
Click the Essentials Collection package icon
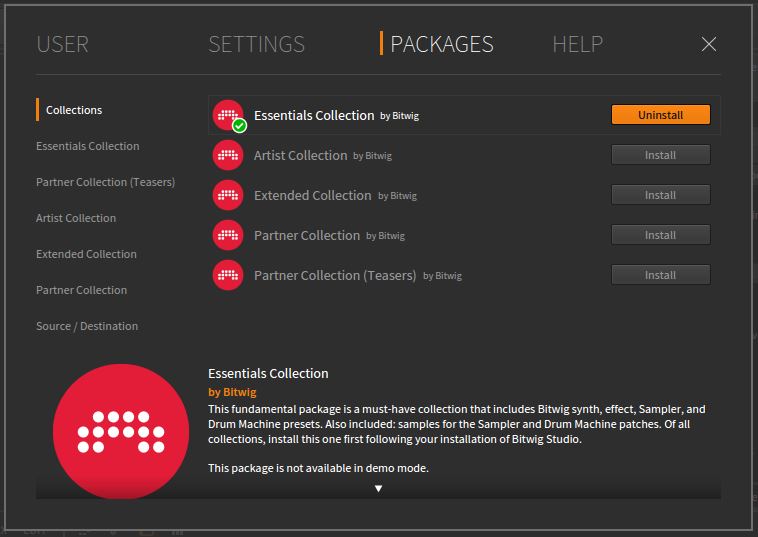tap(228, 115)
